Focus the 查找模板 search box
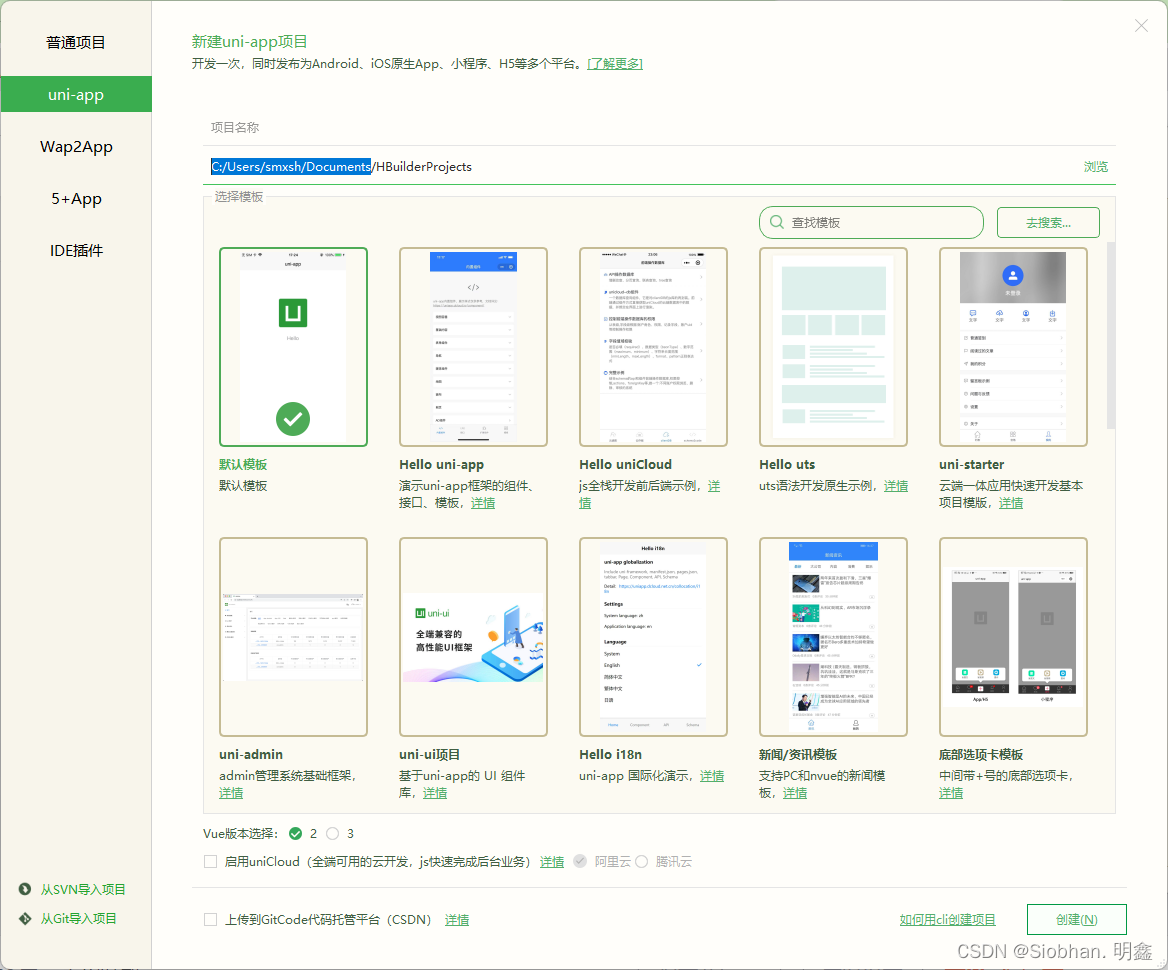The image size is (1168, 970). 871,222
